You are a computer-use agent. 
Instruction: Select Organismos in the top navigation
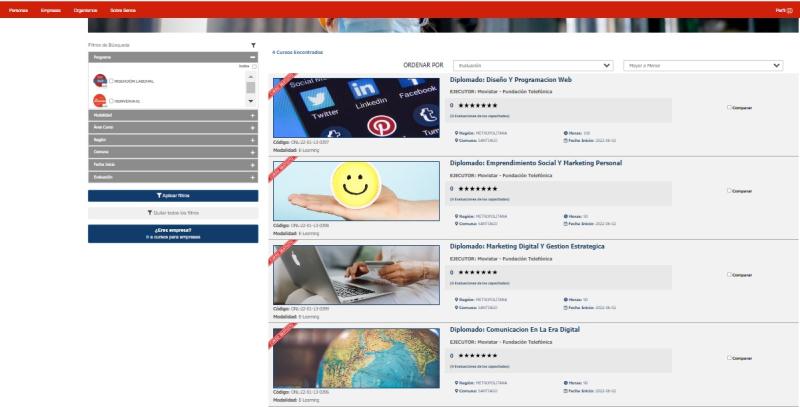[86, 9]
